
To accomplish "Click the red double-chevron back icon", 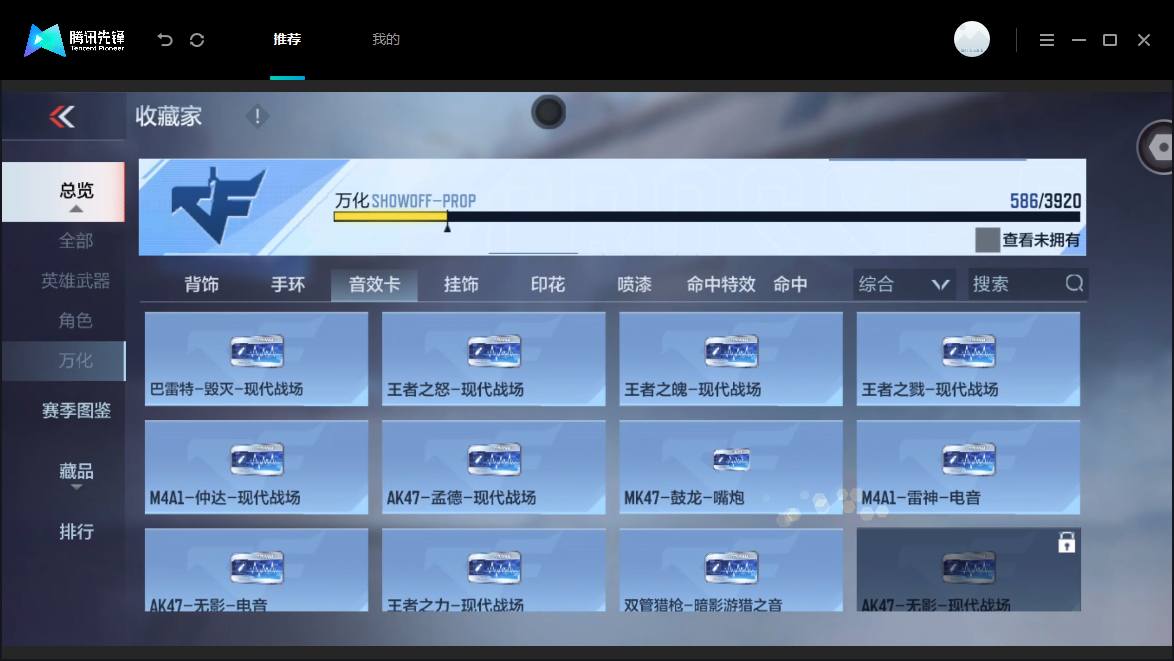I will (62, 117).
